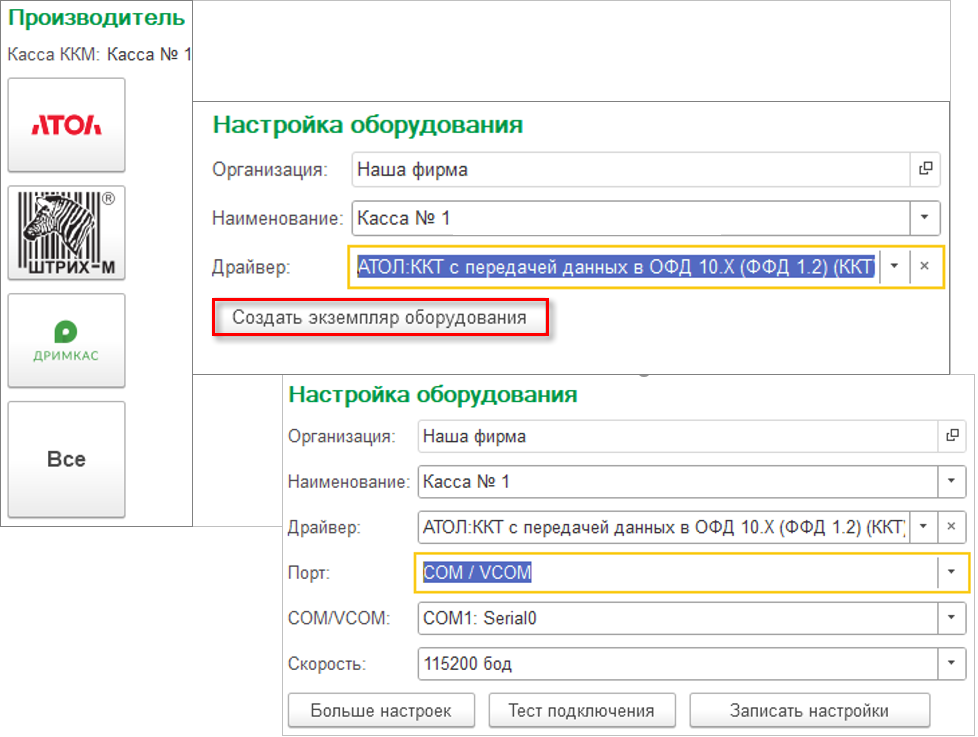
Task: Expand Наименование dropdown in lower form
Action: coord(951,481)
